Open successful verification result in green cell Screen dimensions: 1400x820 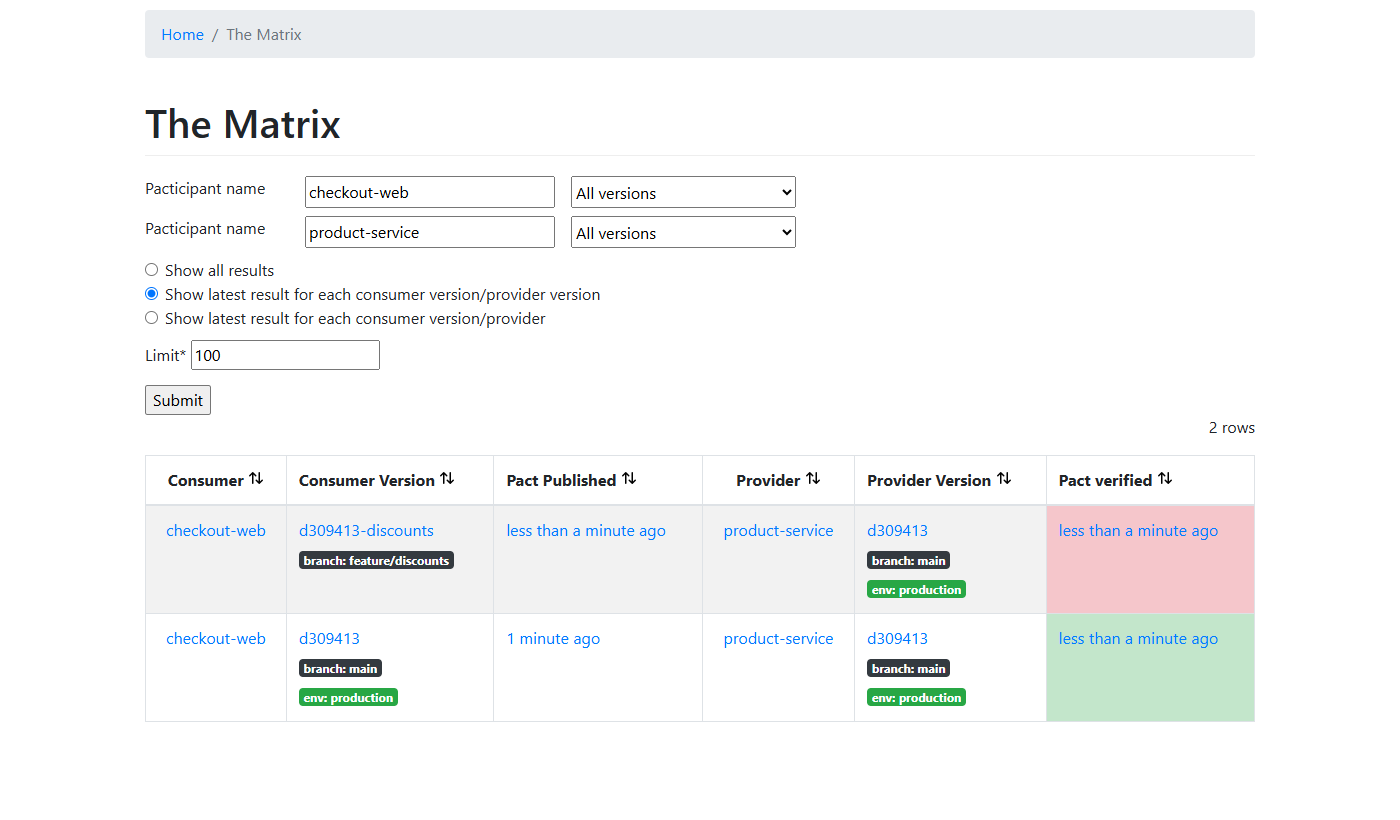(1138, 639)
